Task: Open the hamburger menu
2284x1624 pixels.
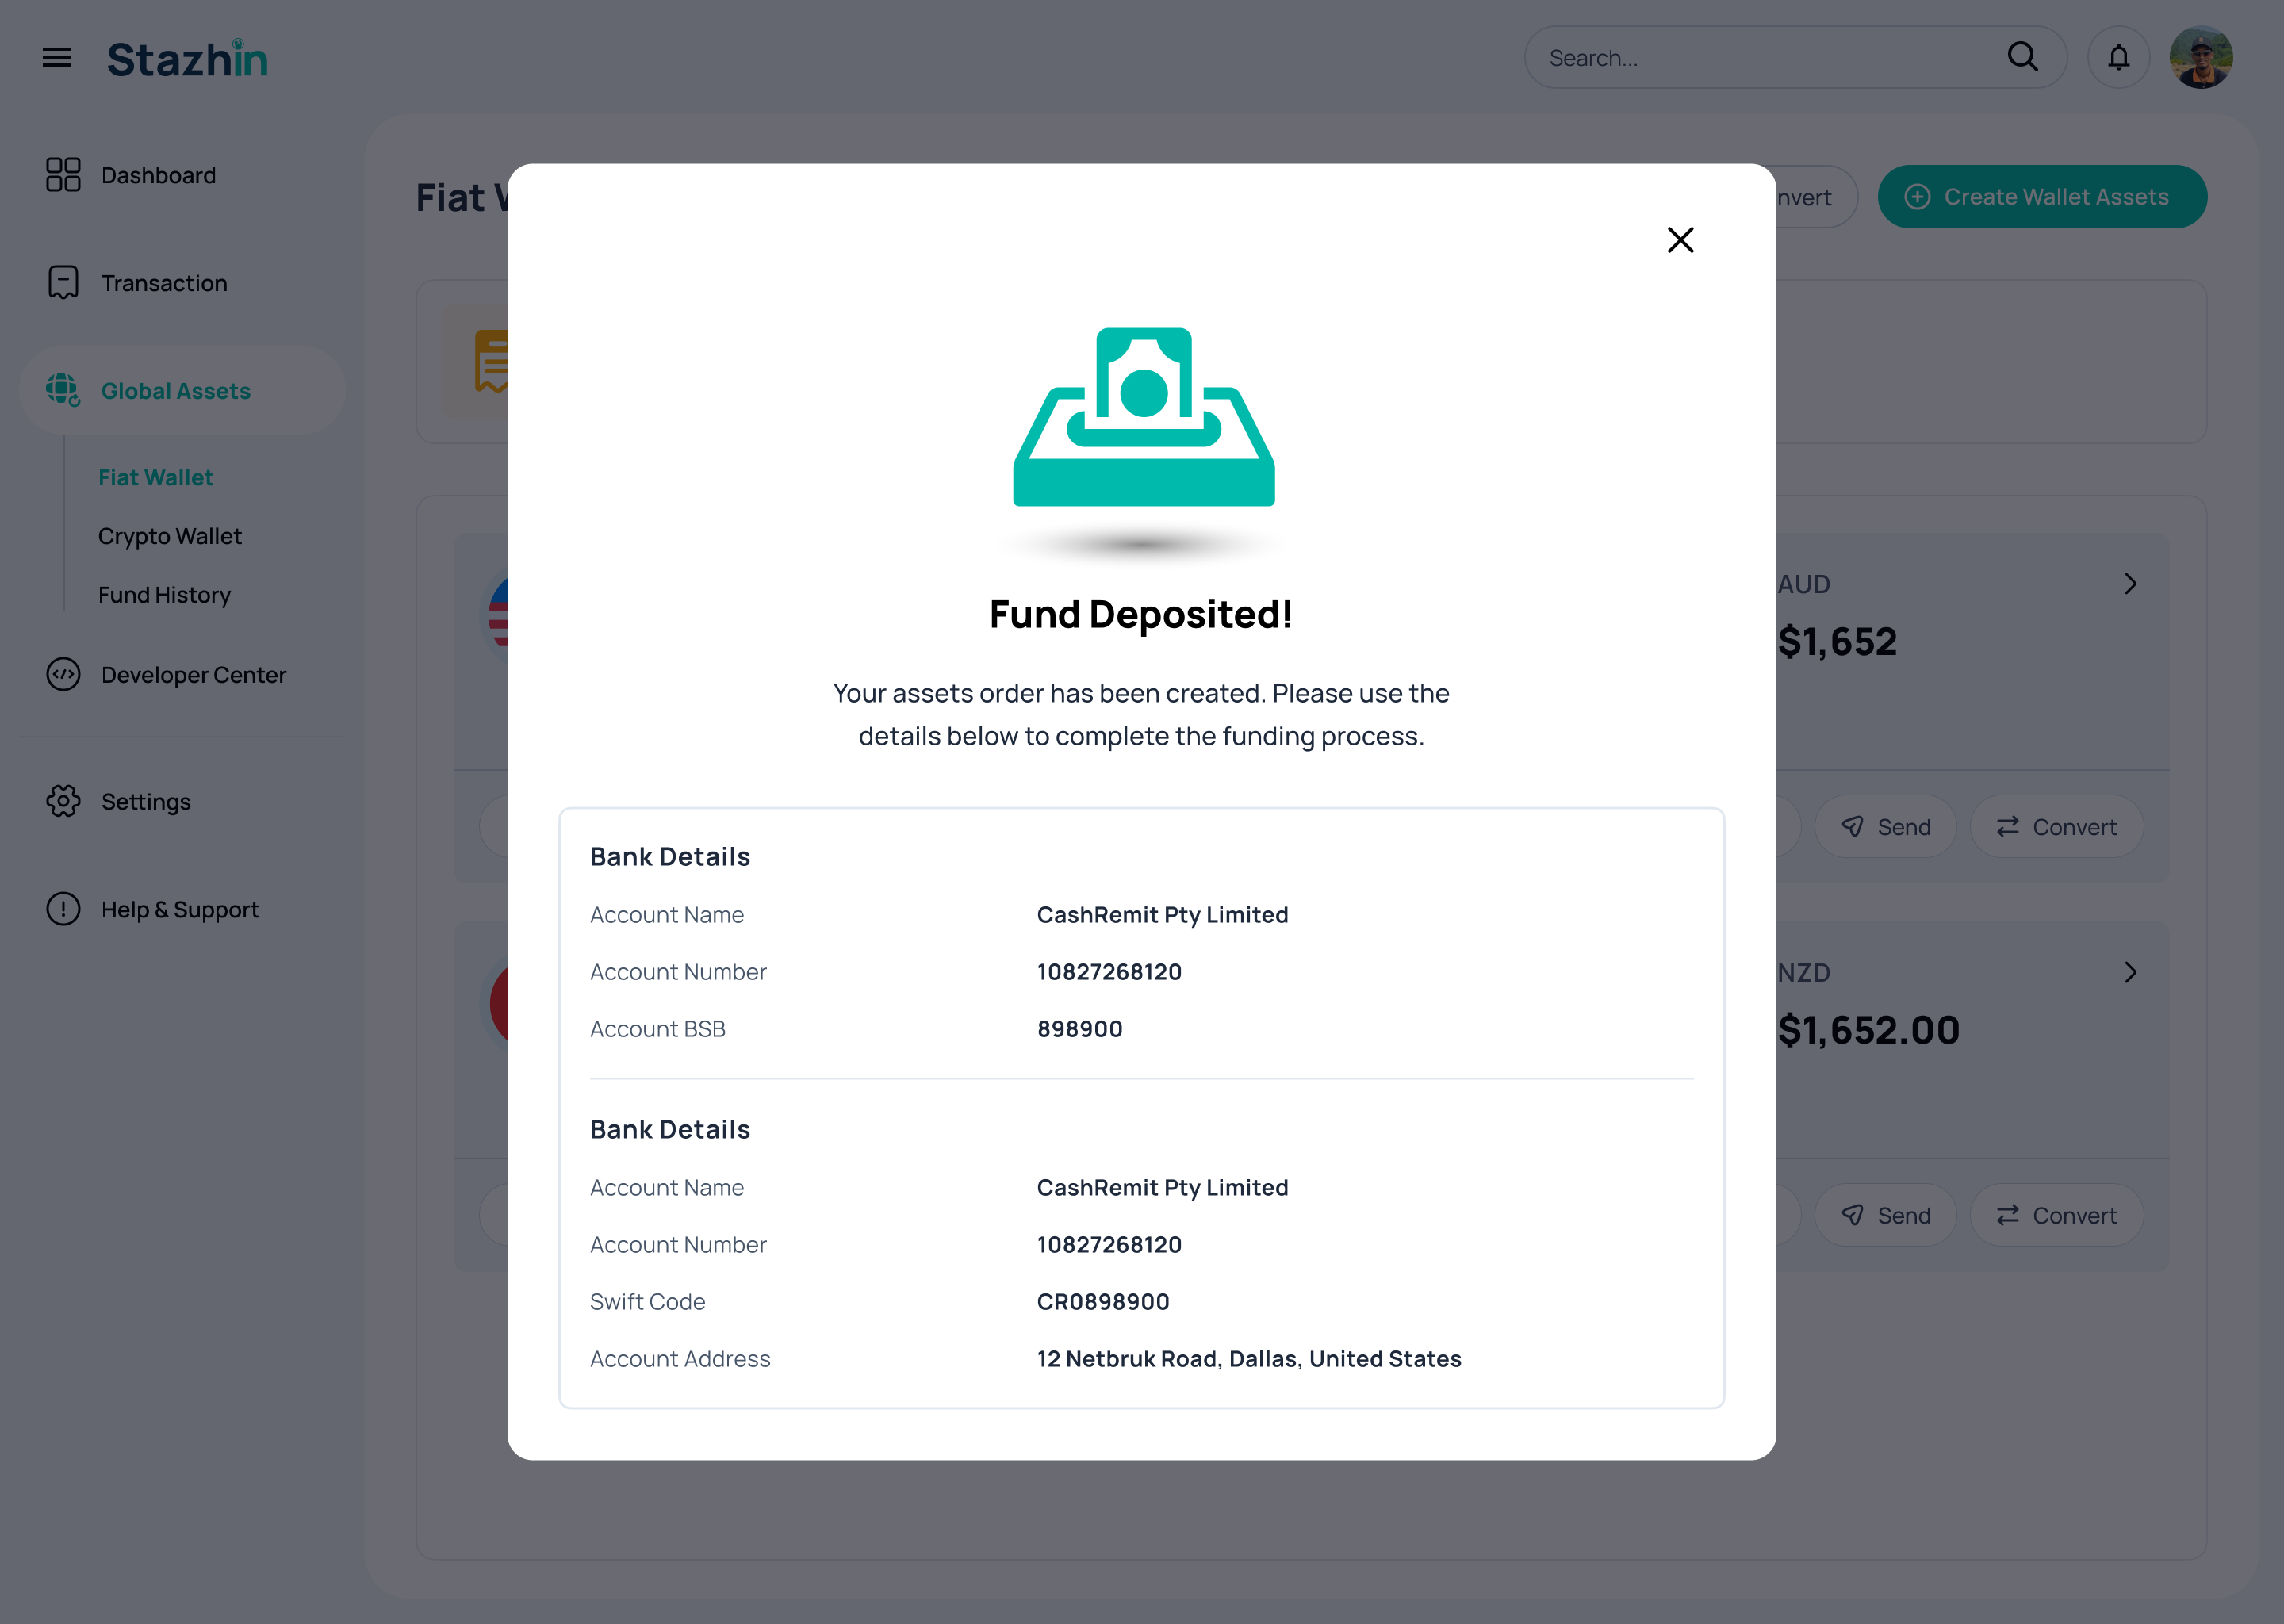Action: click(x=57, y=57)
